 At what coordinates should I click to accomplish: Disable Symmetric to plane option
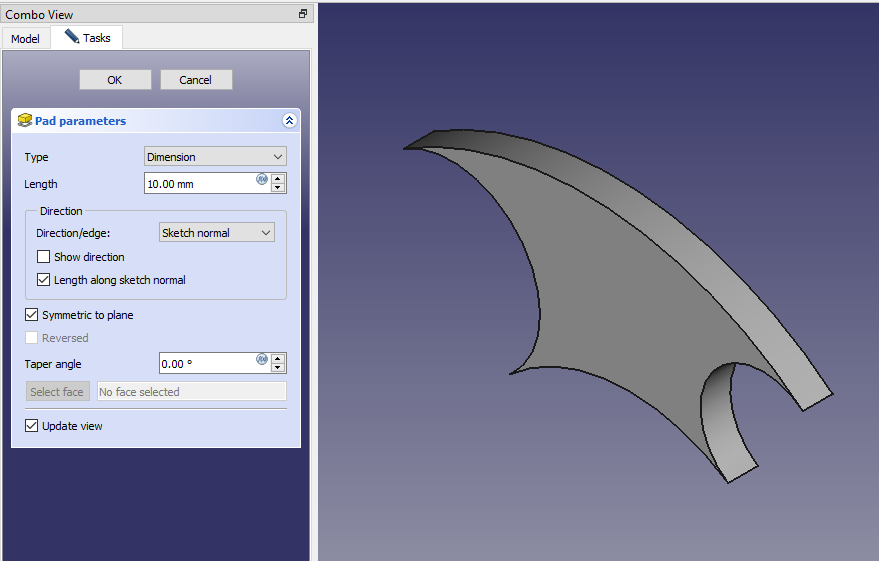click(32, 315)
